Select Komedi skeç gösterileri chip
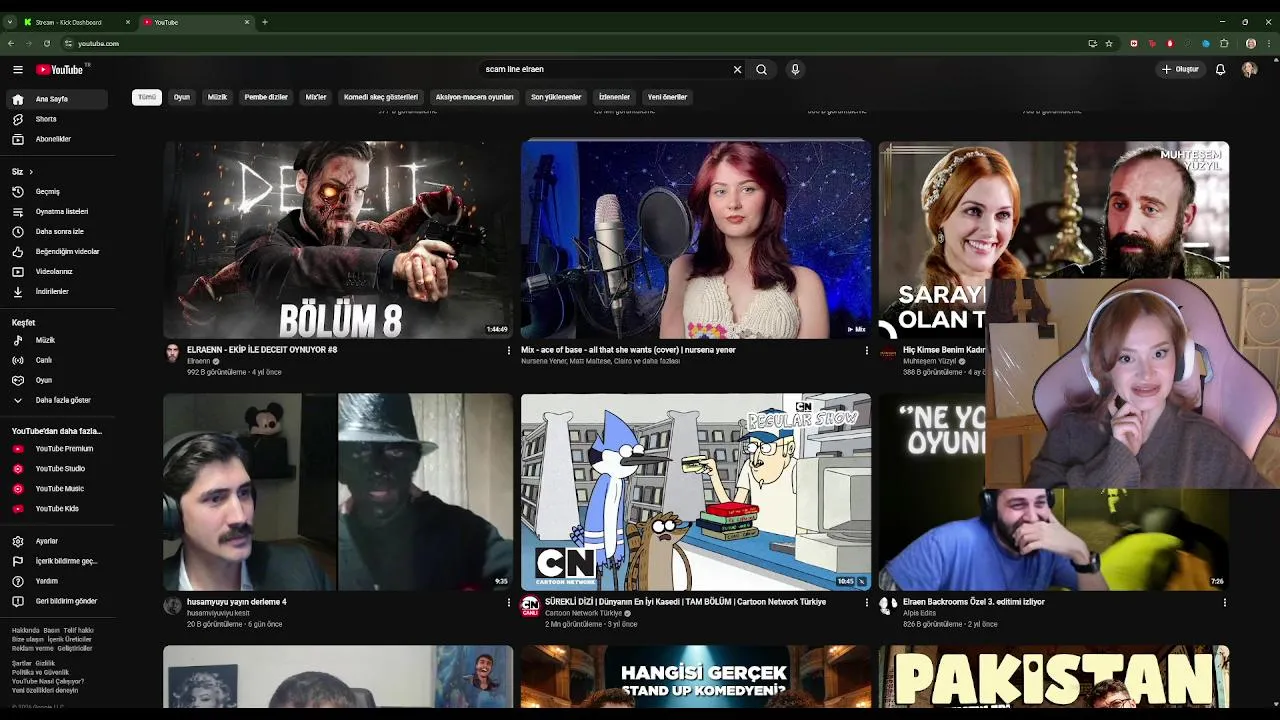1280x720 pixels. 381,97
